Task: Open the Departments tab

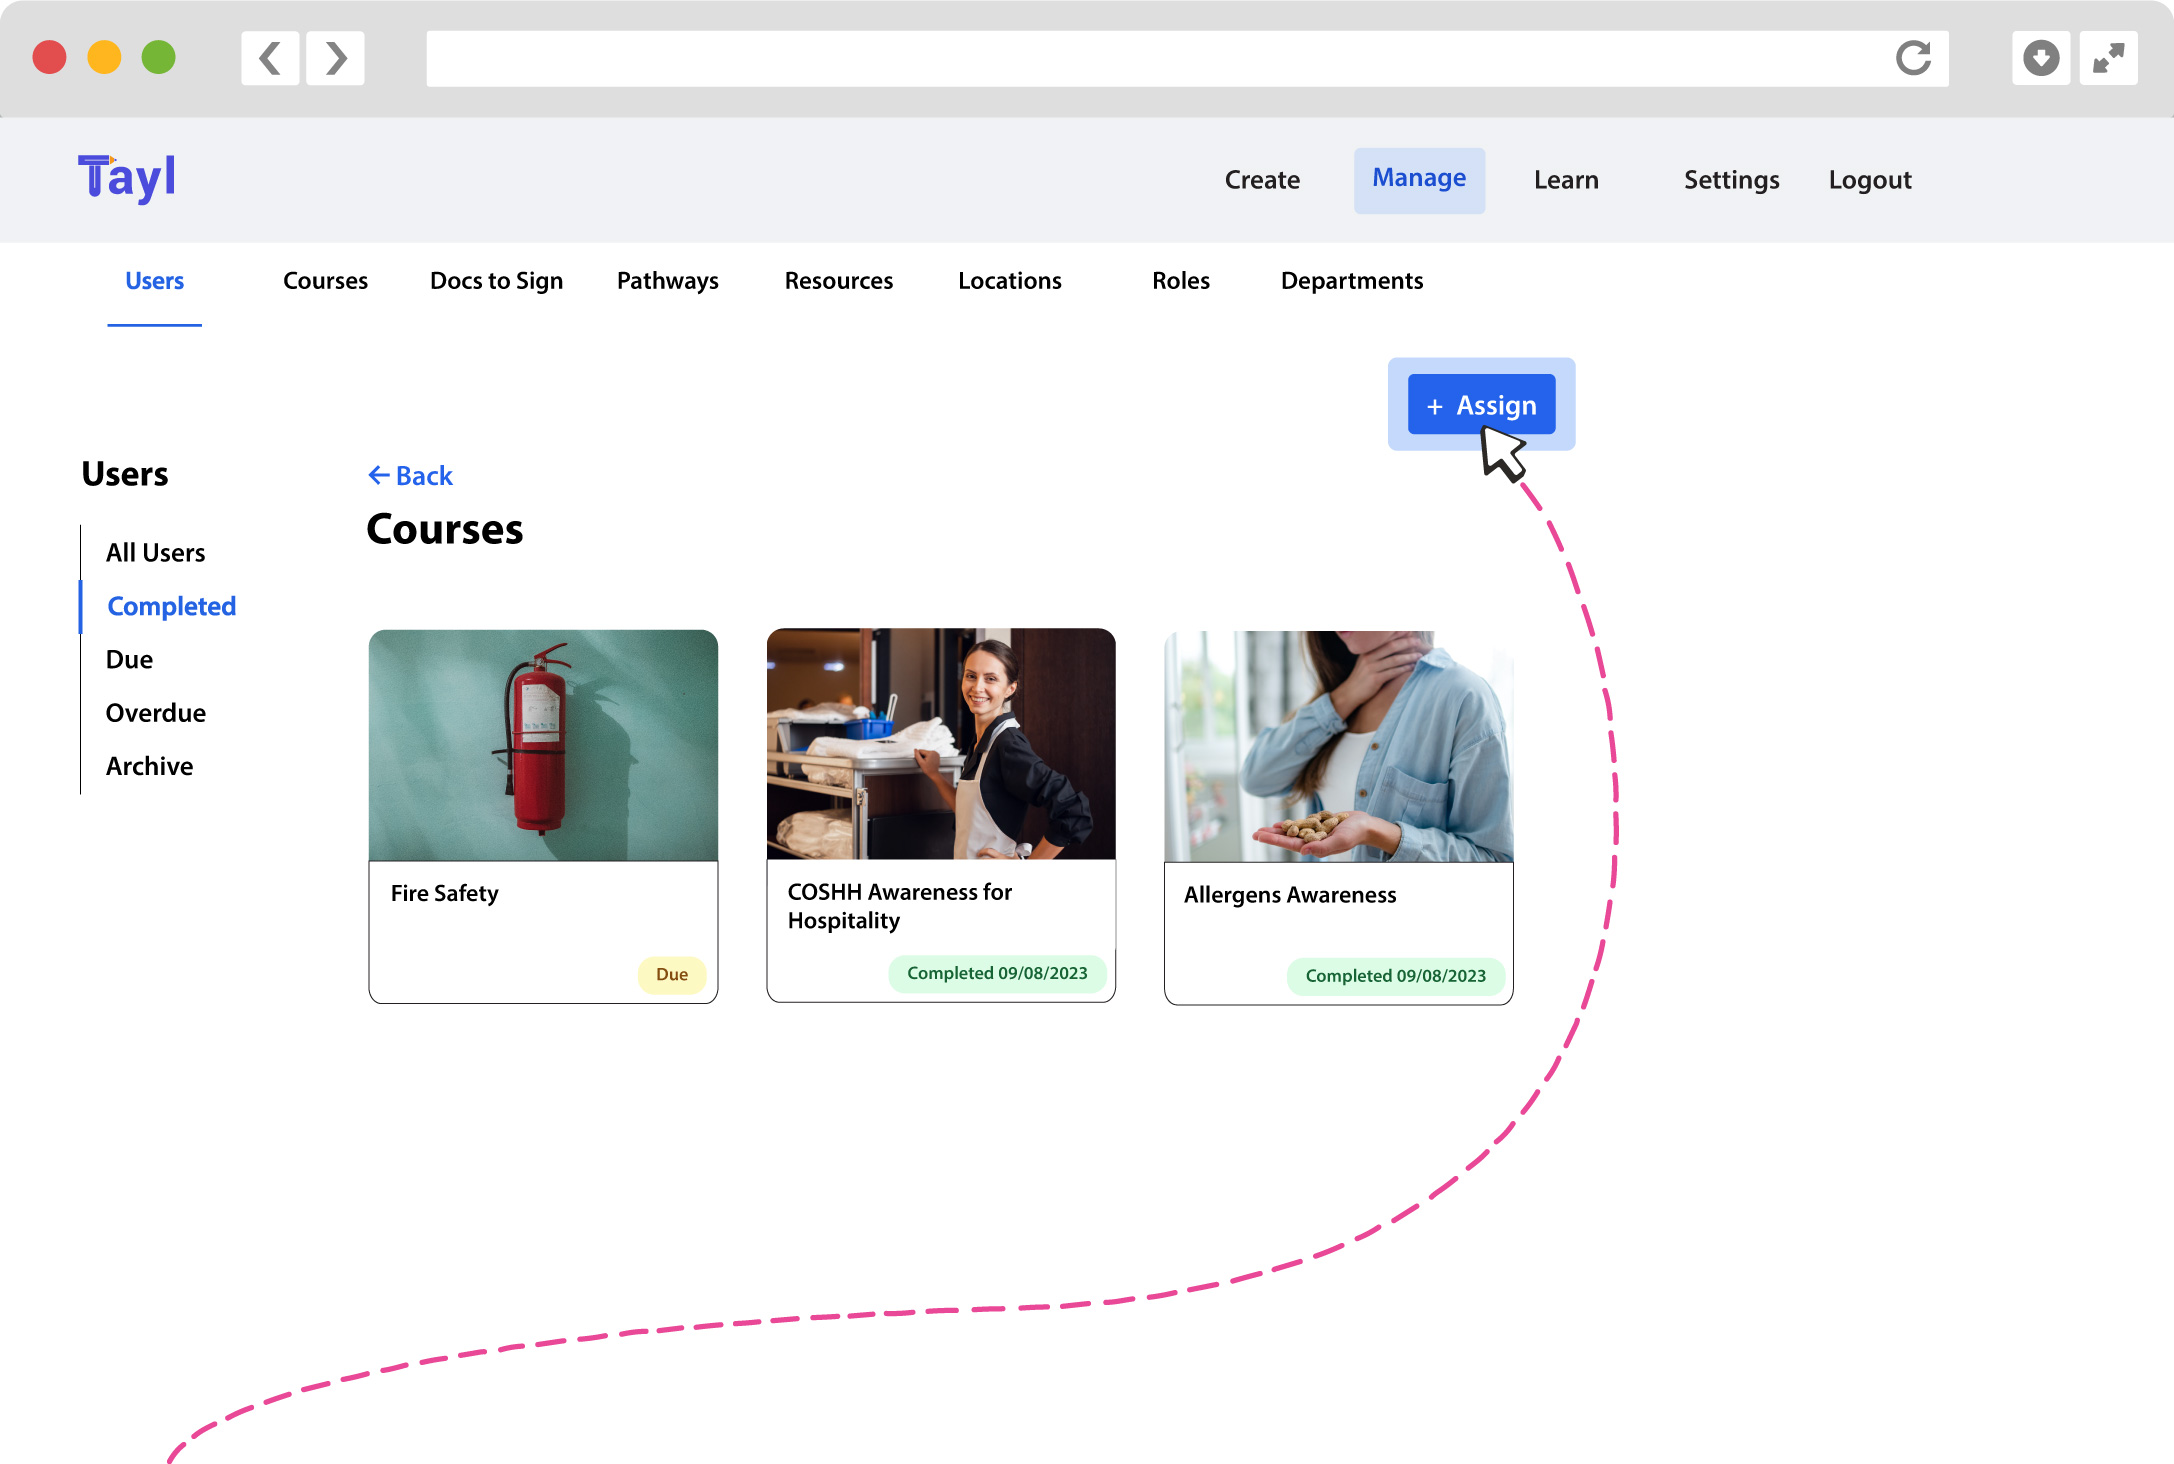Action: 1351,281
